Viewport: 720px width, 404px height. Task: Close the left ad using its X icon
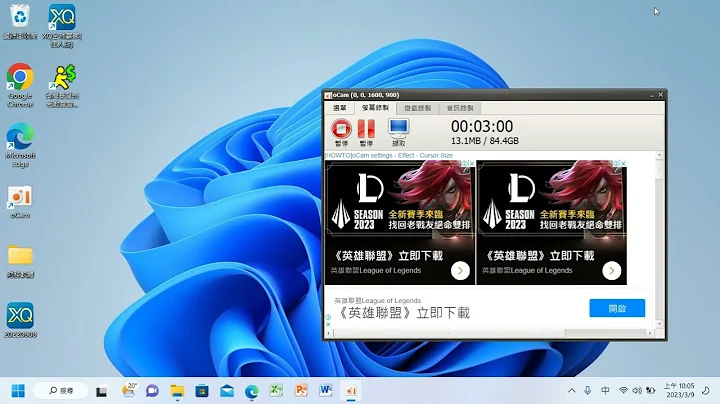pyautogui.click(x=472, y=163)
